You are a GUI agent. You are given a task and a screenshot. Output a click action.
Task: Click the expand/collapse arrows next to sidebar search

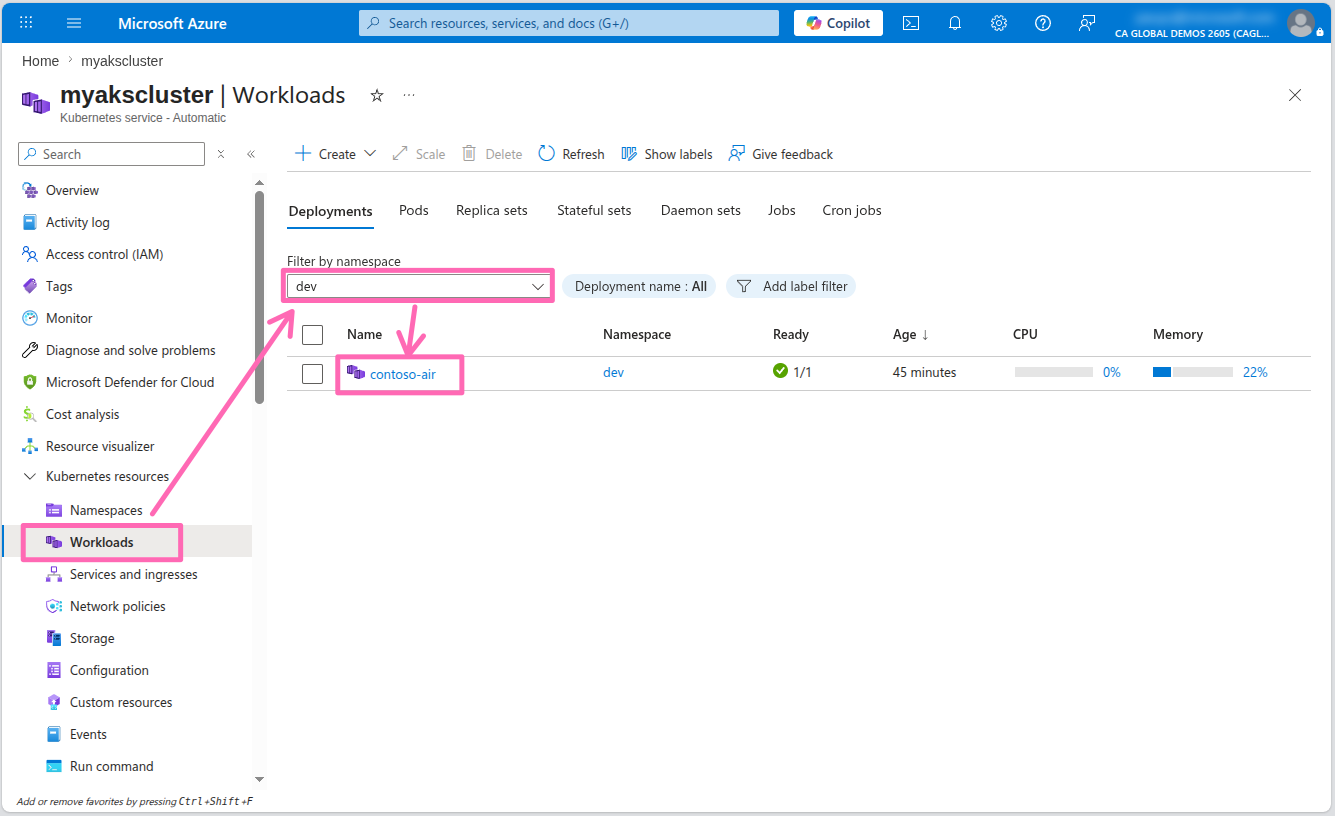(x=221, y=154)
